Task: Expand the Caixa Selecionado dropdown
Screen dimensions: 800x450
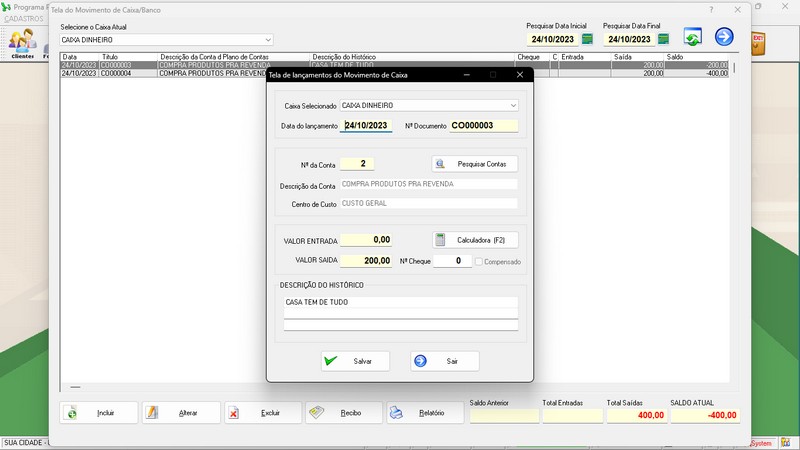Action: click(513, 105)
